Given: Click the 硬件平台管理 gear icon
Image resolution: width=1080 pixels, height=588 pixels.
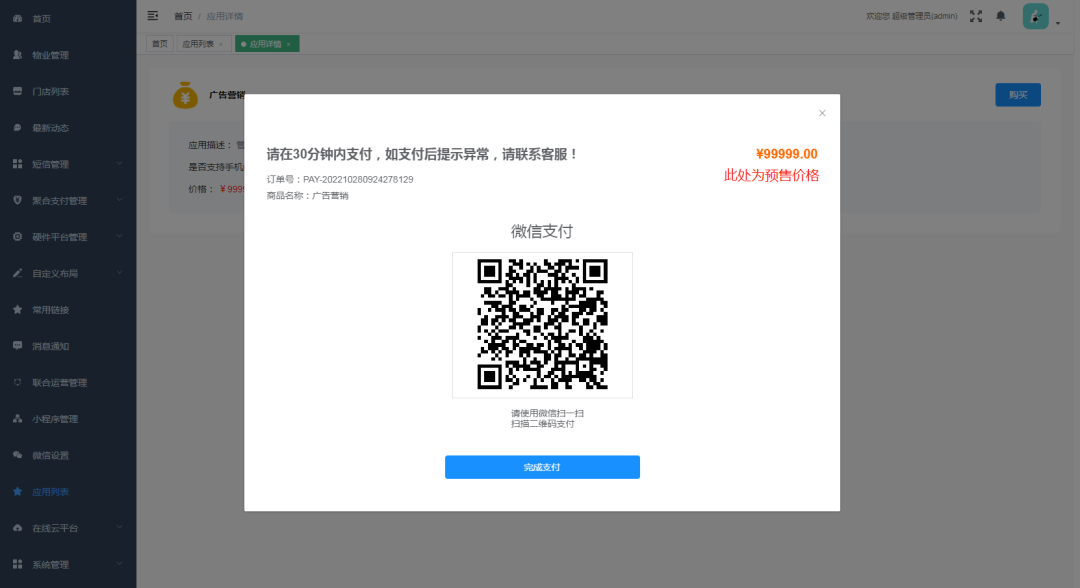Looking at the screenshot, I should point(17,237).
